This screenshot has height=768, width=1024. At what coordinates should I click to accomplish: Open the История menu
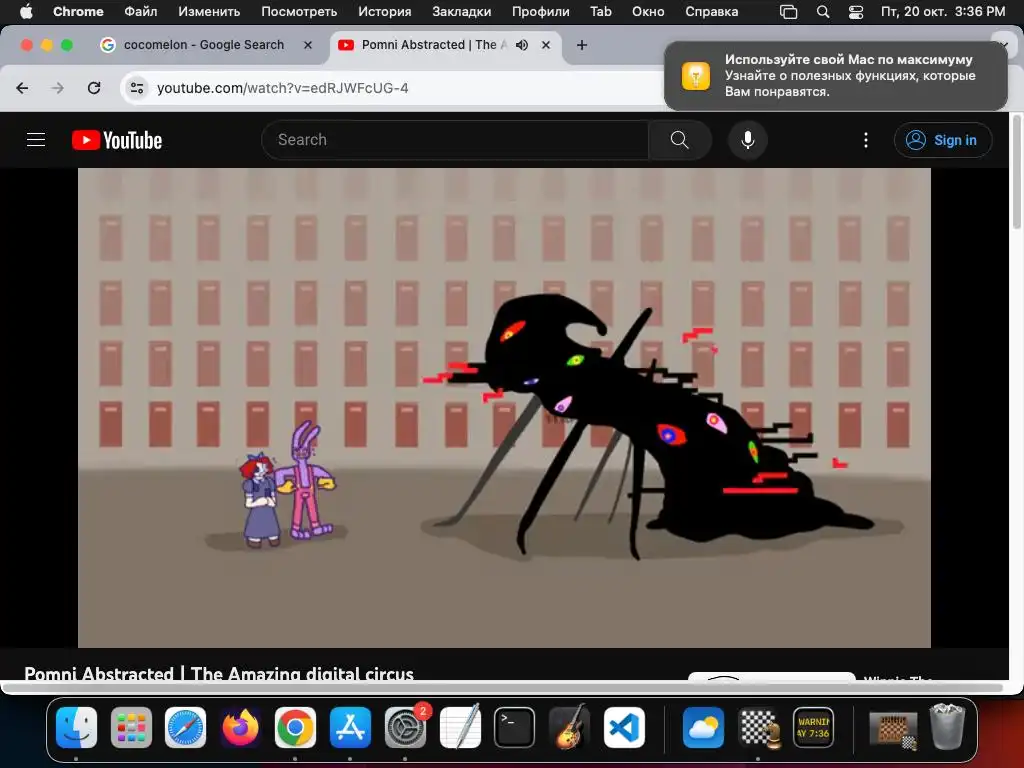click(385, 11)
